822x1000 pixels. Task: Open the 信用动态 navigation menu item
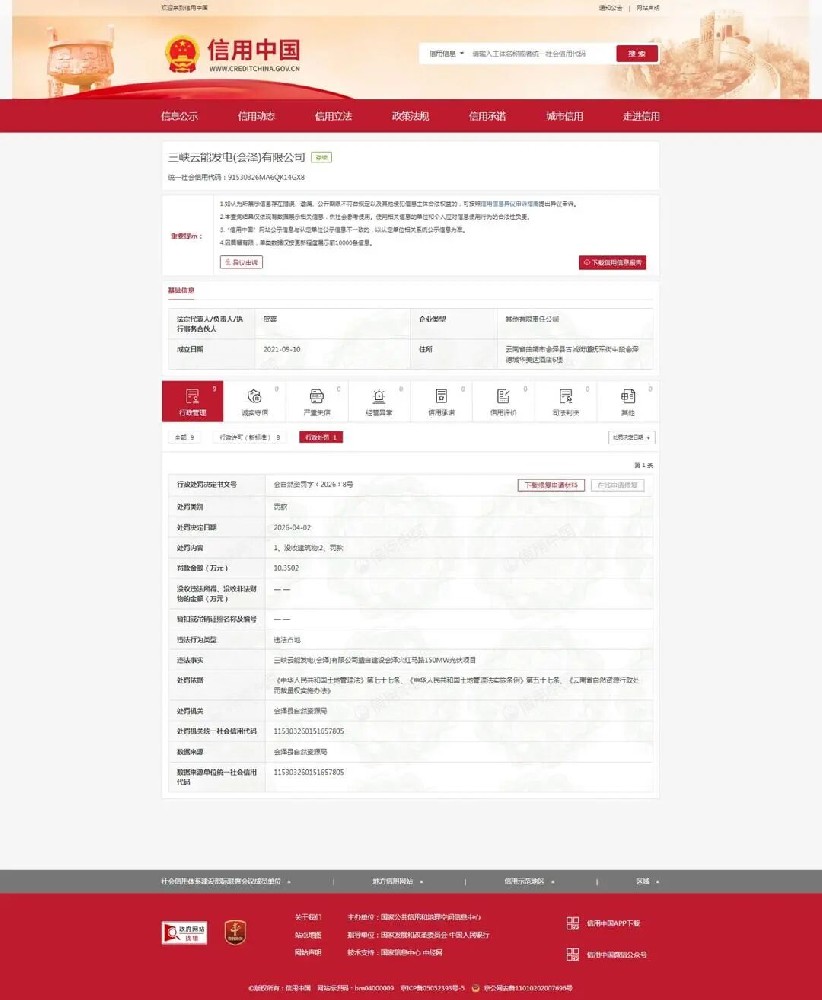256,116
